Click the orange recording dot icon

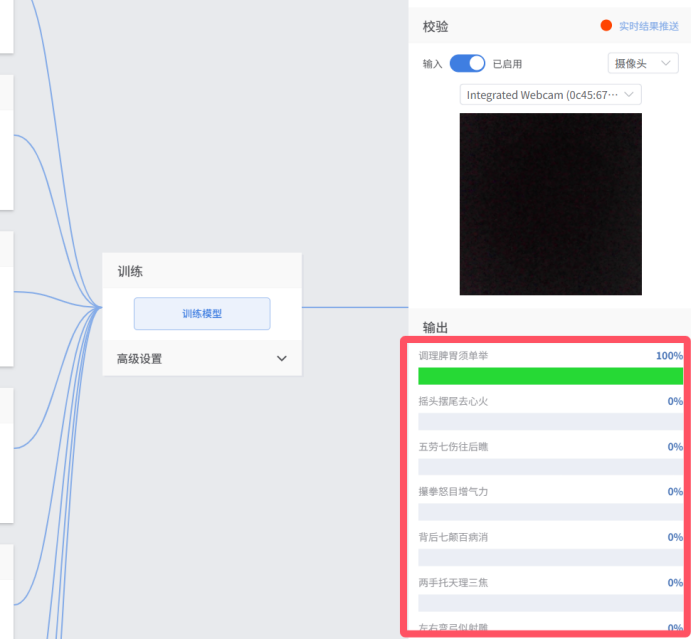pos(606,26)
